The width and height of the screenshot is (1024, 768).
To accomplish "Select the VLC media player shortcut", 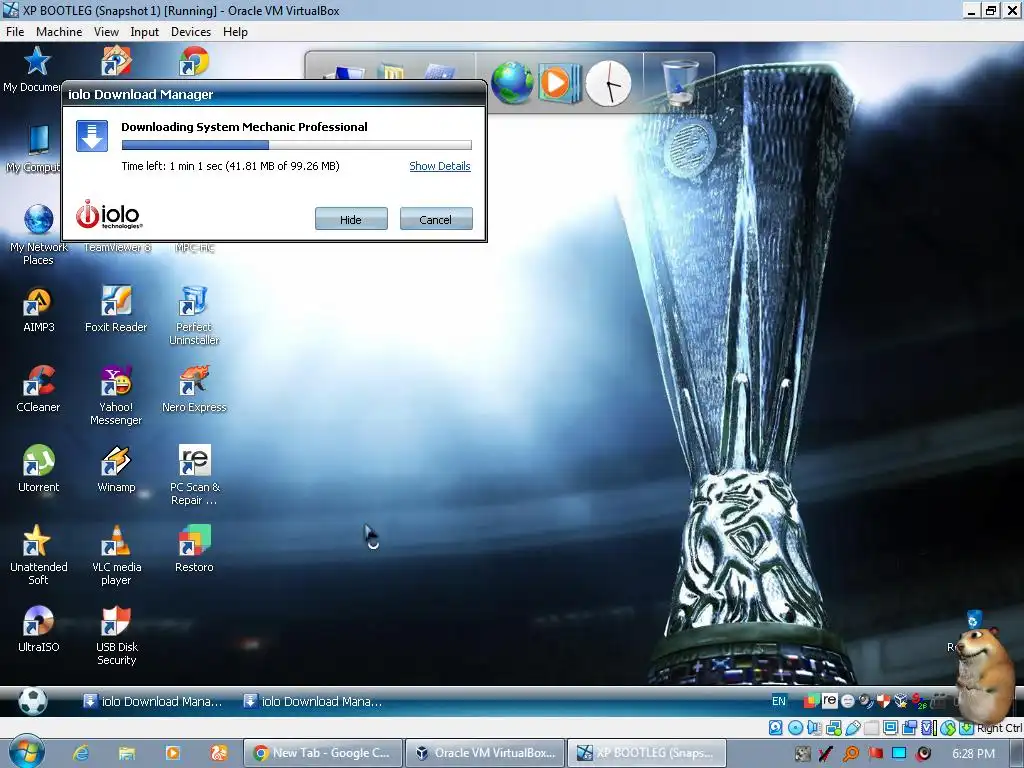I will point(116,541).
